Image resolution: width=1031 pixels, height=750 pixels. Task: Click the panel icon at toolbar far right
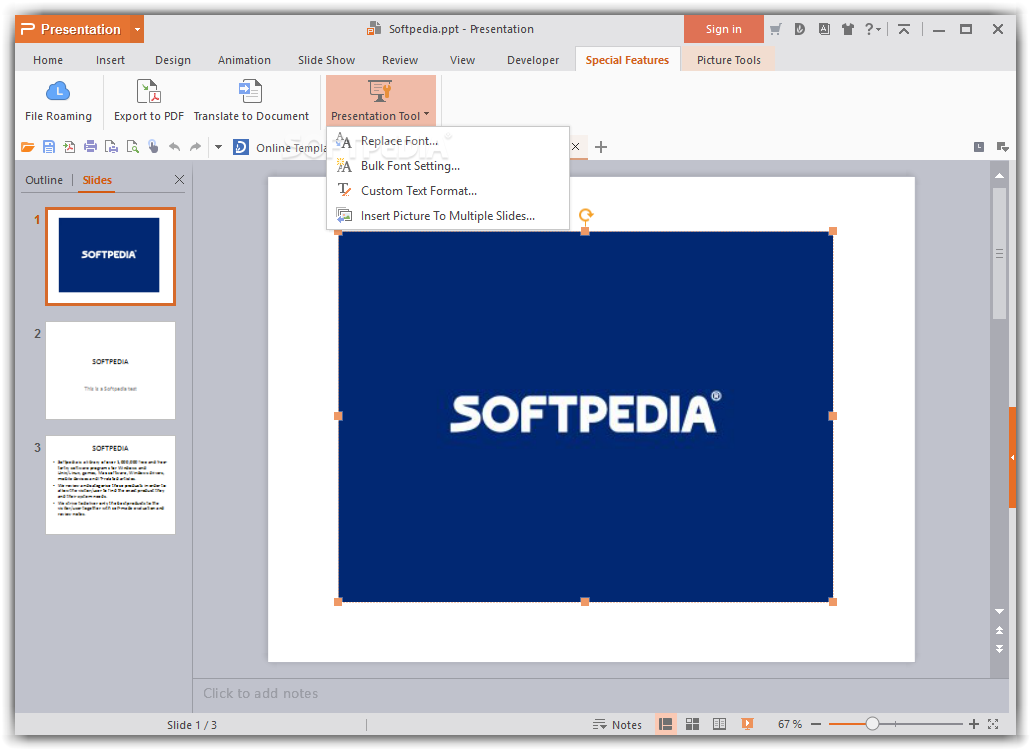click(979, 147)
